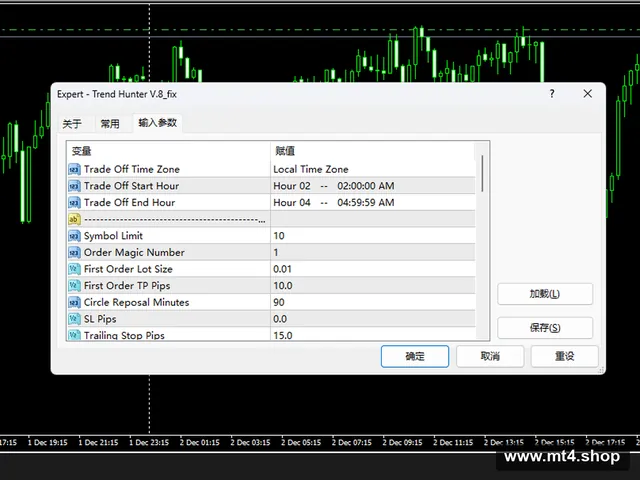Image resolution: width=640 pixels, height=480 pixels.
Task: Click the Trade Off End Hour row icon
Action: click(x=74, y=202)
